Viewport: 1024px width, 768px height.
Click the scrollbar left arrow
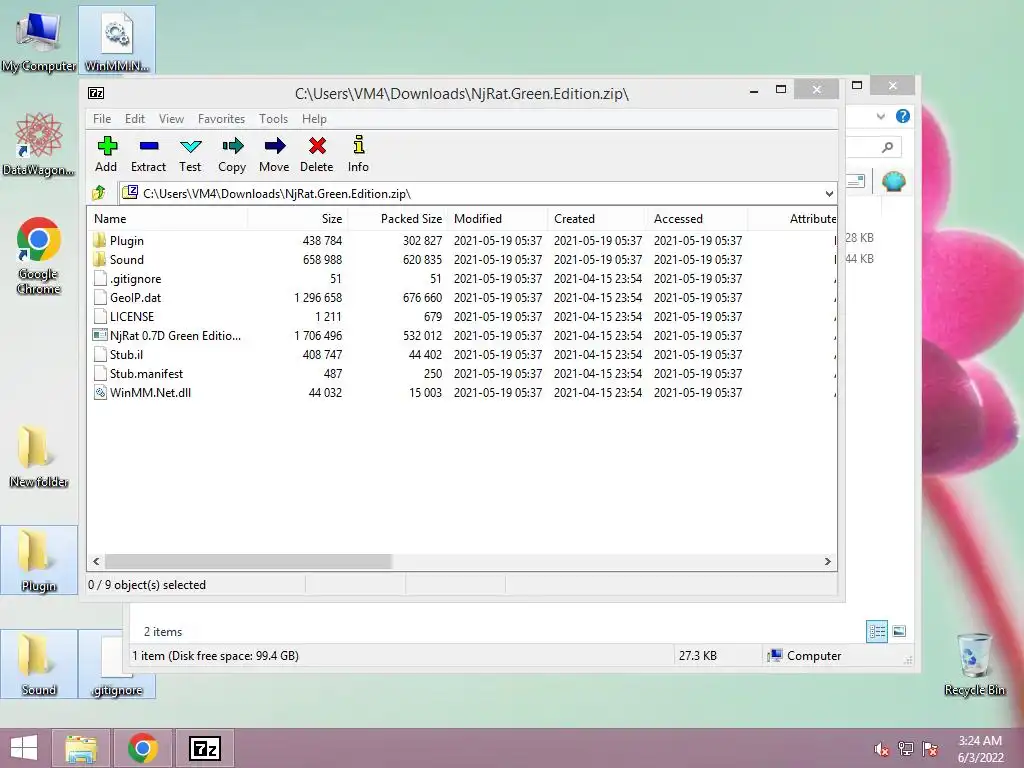point(97,562)
